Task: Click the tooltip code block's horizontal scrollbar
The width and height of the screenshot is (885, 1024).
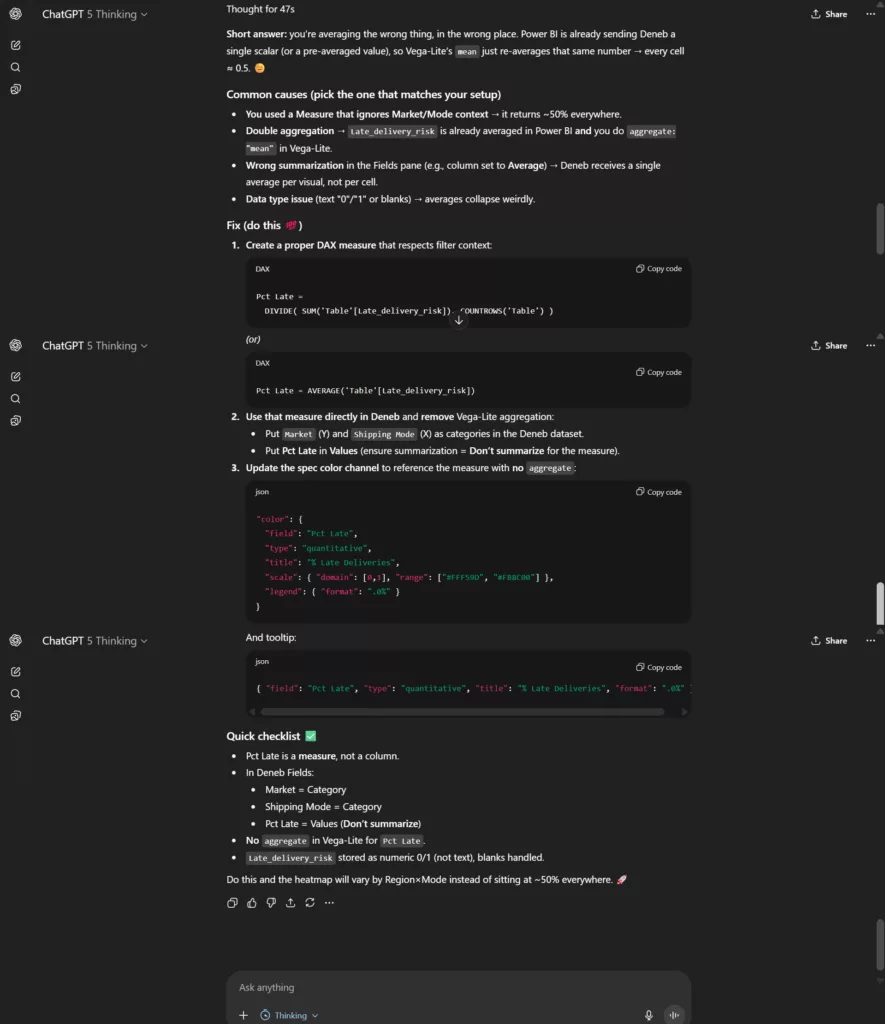Action: [462, 712]
